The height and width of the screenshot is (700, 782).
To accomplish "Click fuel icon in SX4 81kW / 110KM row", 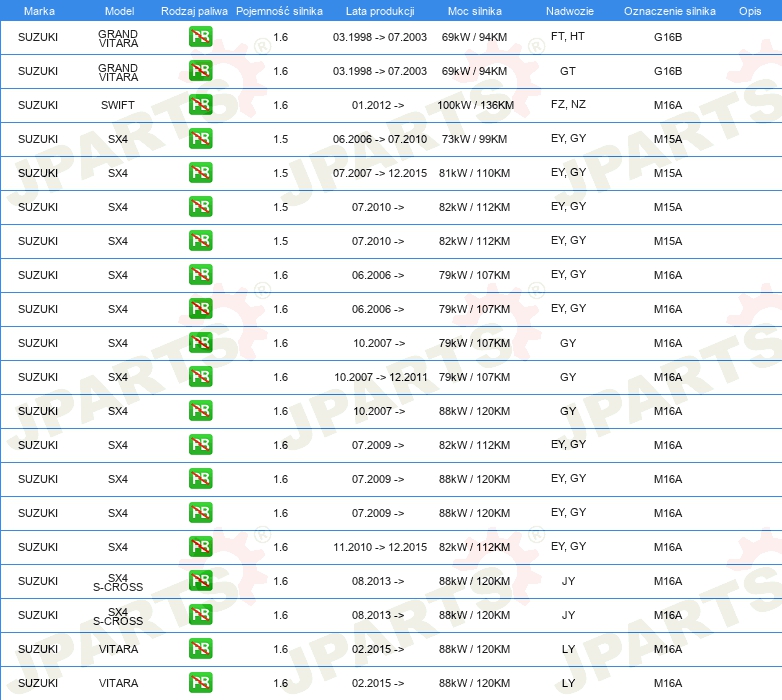I will tap(200, 173).
